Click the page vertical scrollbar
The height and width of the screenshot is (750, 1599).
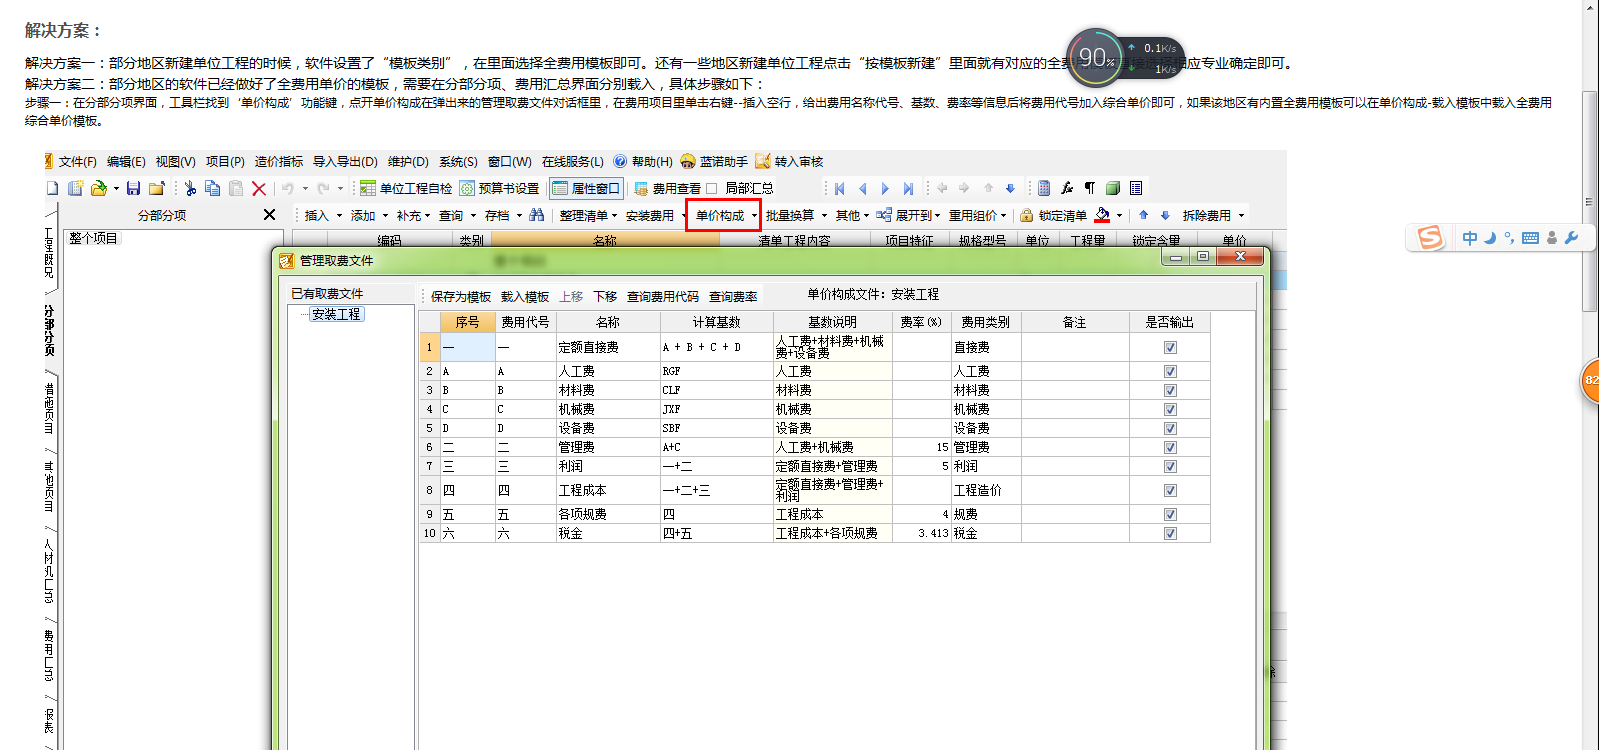(x=1590, y=200)
